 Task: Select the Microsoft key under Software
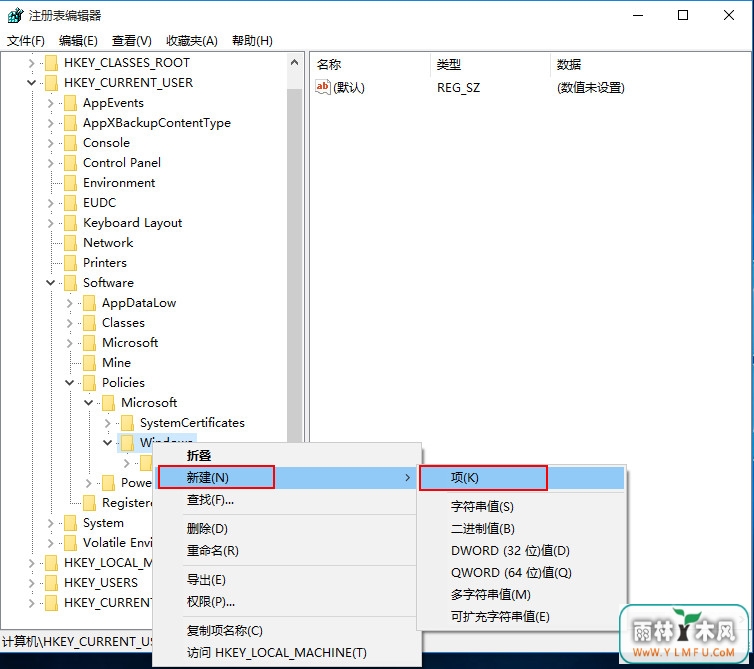[130, 343]
